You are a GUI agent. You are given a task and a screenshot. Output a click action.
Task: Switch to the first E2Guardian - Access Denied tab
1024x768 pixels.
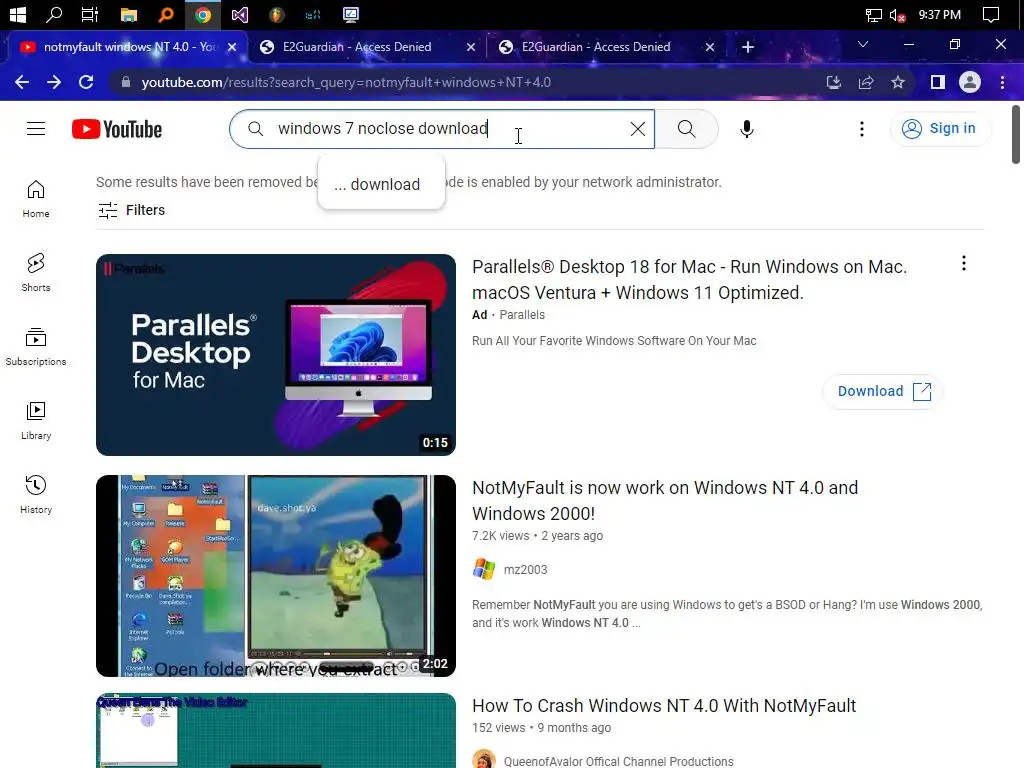[x=357, y=47]
